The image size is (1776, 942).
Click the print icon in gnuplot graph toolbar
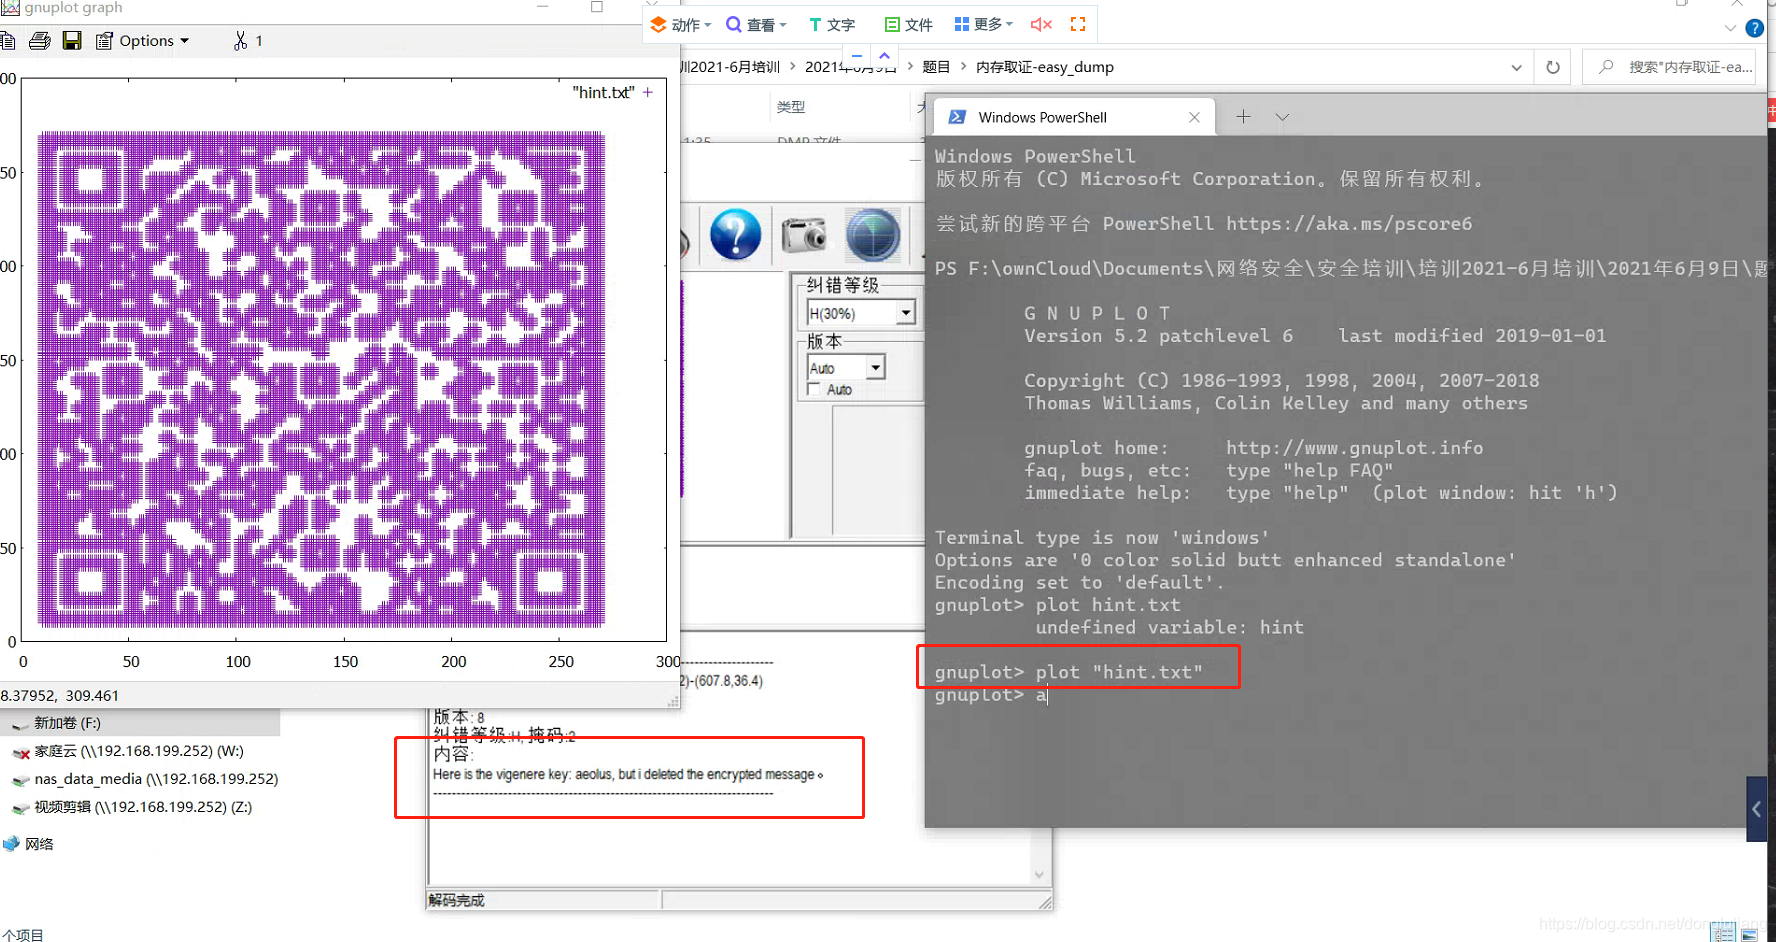40,41
